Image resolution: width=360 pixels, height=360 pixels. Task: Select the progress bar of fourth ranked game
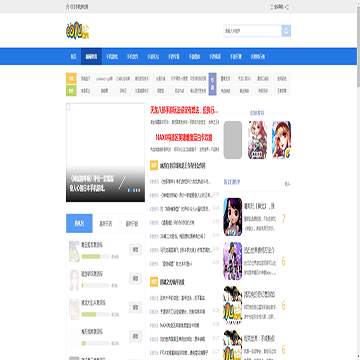pos(95,343)
